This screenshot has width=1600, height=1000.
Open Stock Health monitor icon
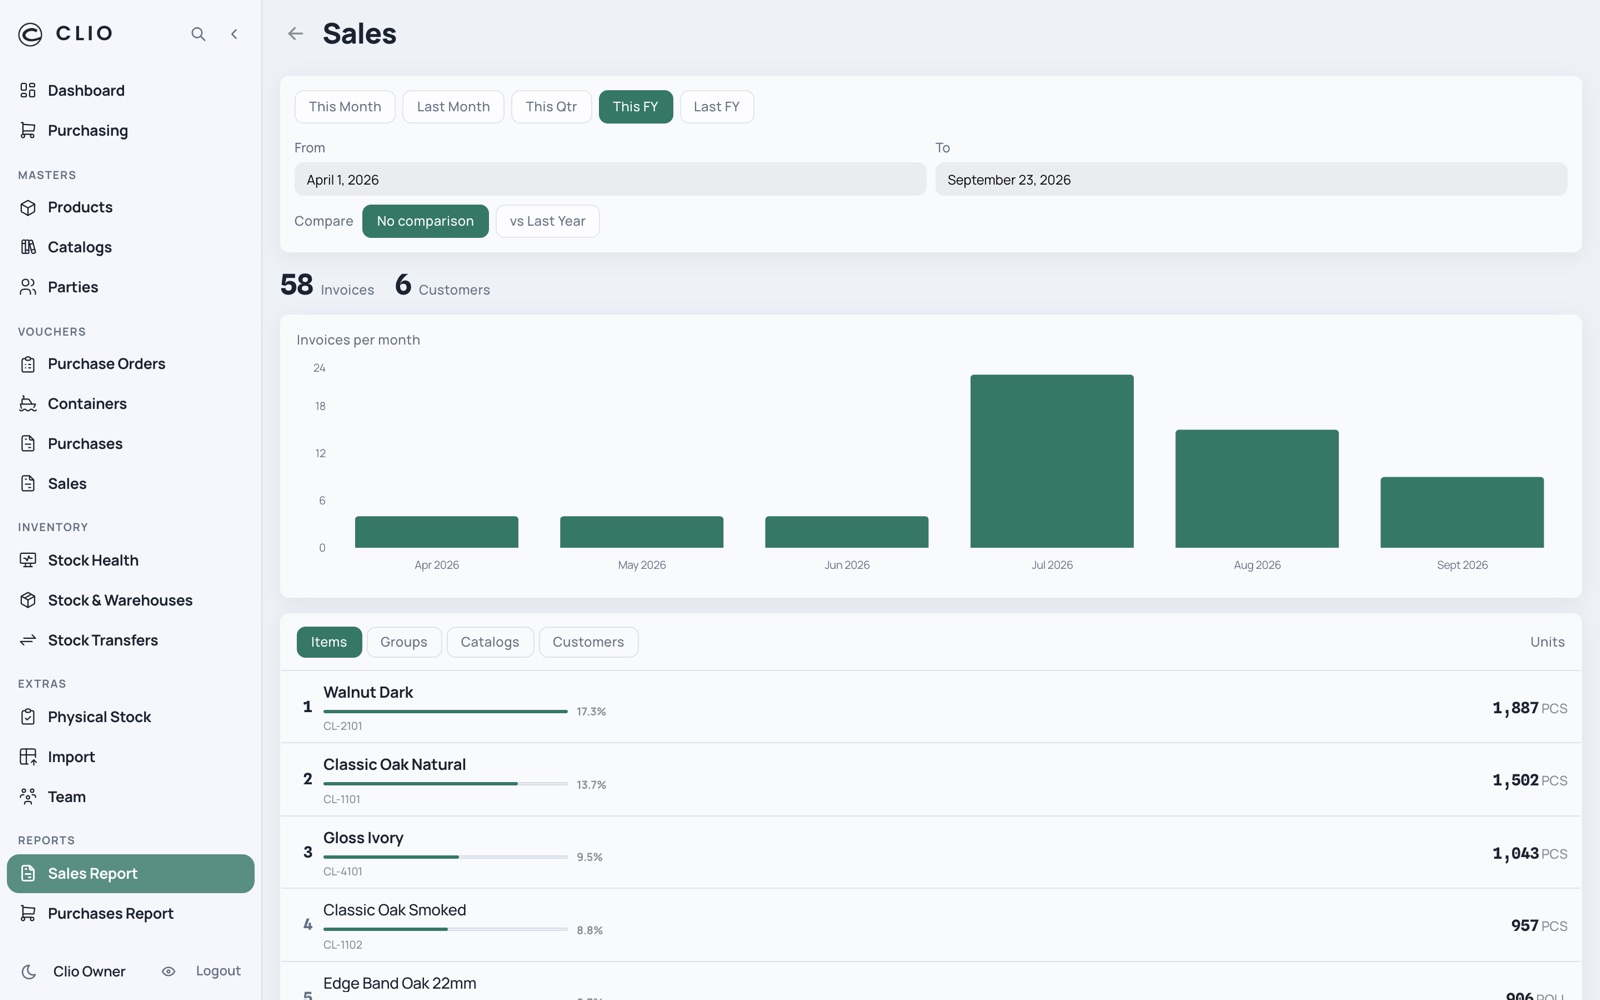coord(28,560)
